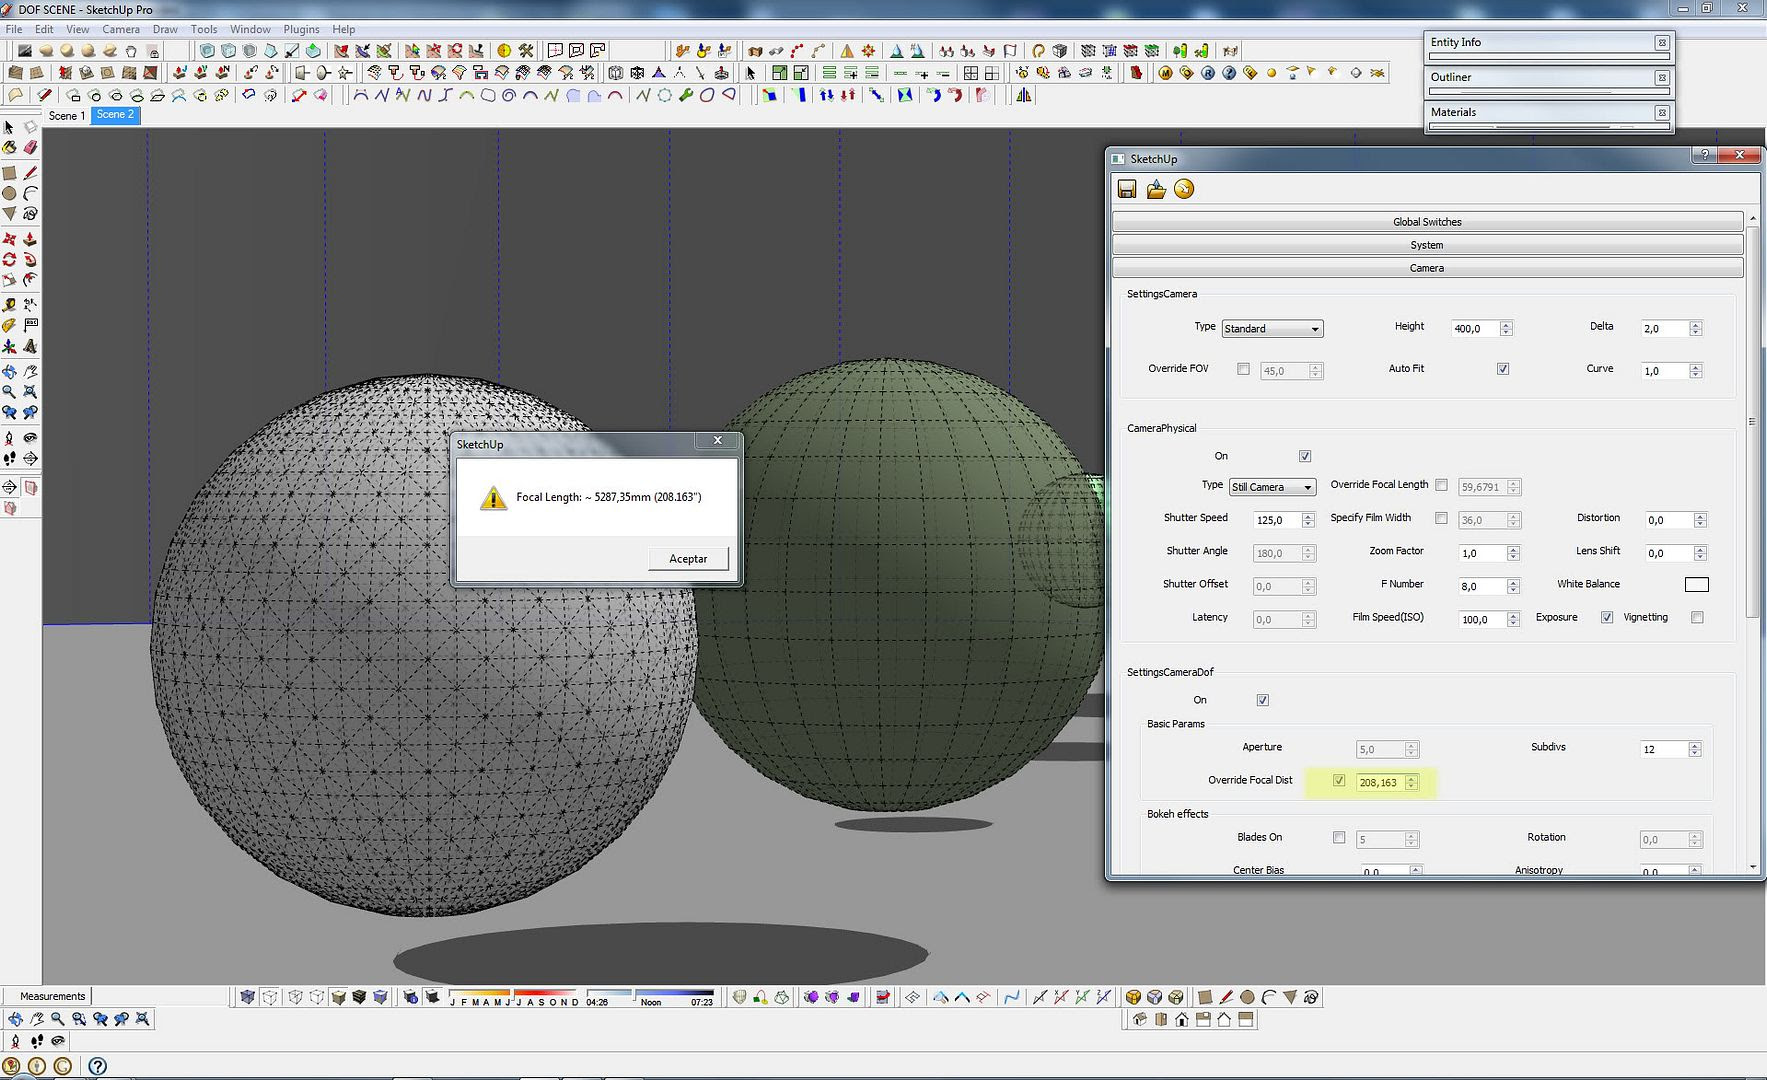1767x1080 pixels.
Task: Enable the Specify Film Width checkbox
Action: click(x=1441, y=518)
